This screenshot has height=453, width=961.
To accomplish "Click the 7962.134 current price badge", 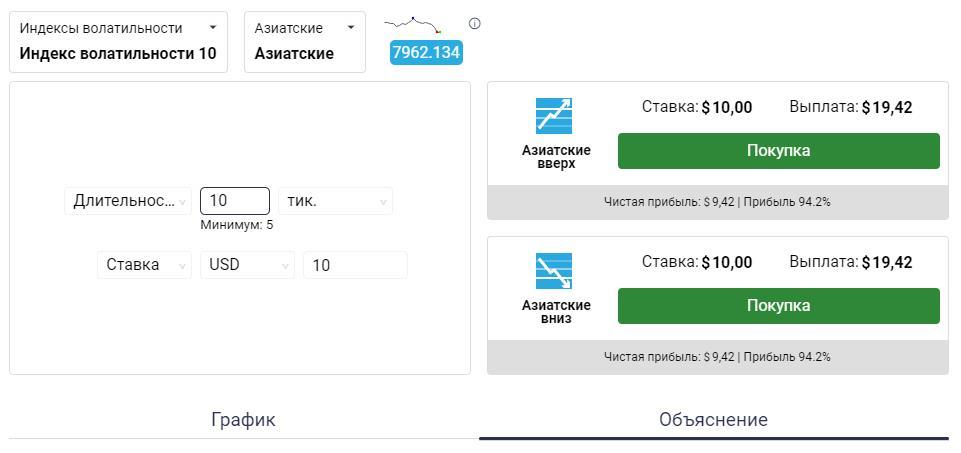I will point(426,52).
